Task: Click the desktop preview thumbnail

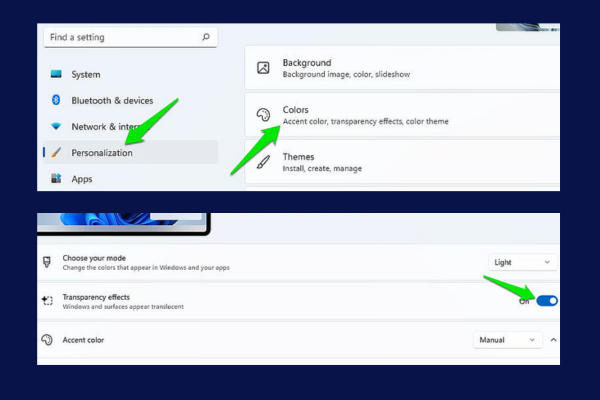Action: point(124,224)
